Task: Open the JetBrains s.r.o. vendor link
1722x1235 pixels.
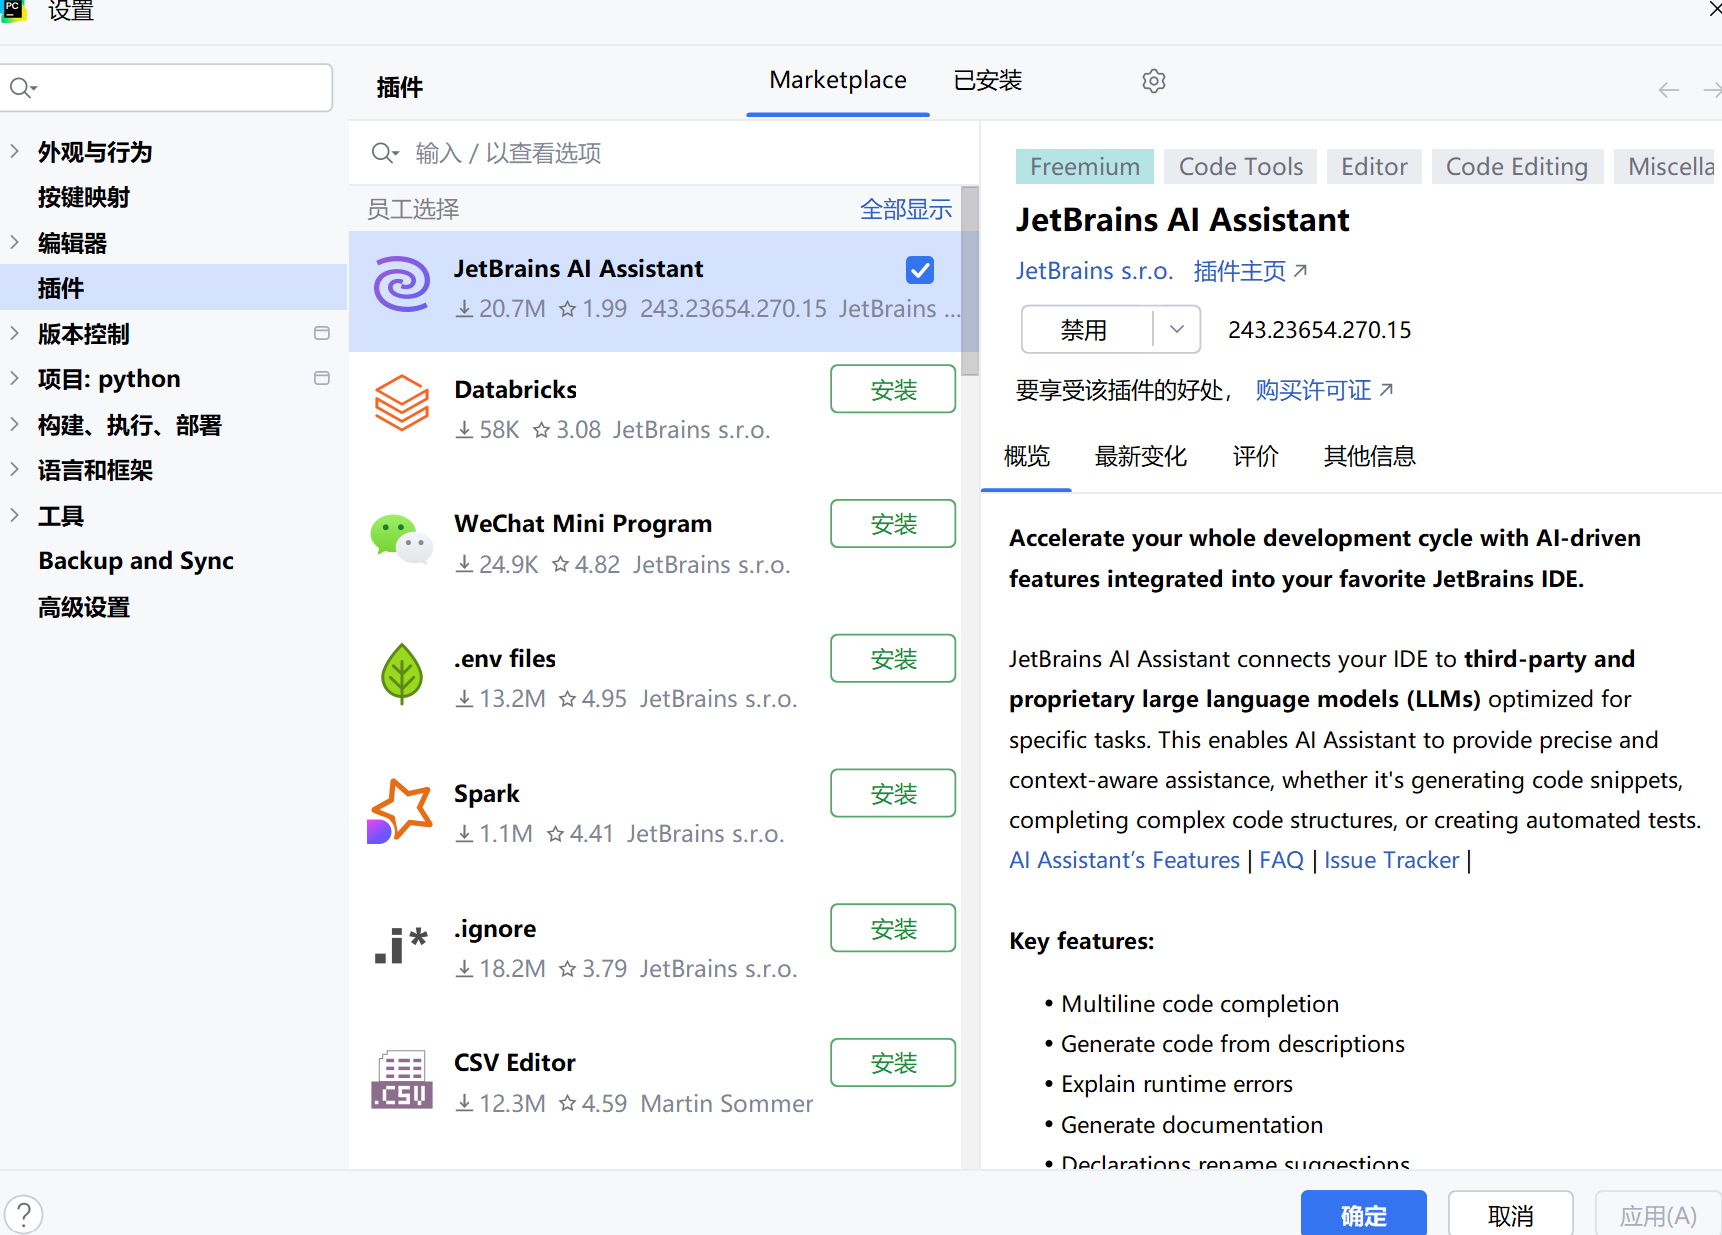Action: point(1094,271)
